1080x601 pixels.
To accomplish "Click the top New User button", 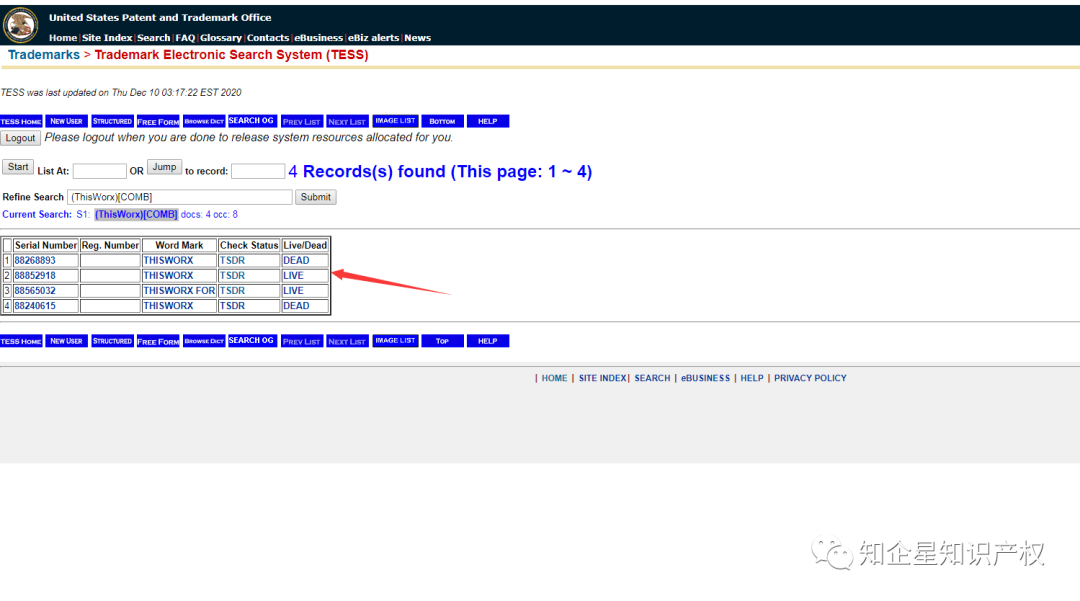I will coord(66,121).
